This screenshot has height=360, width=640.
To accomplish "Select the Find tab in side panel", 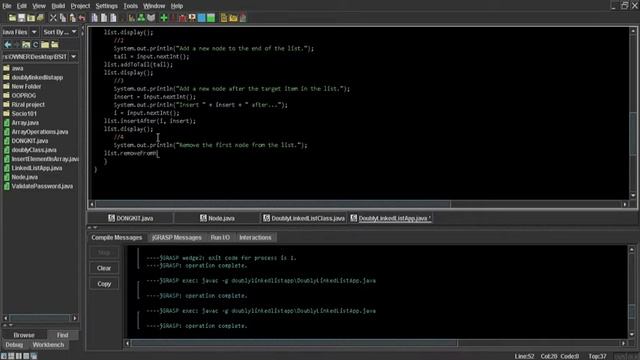I will pos(62,335).
